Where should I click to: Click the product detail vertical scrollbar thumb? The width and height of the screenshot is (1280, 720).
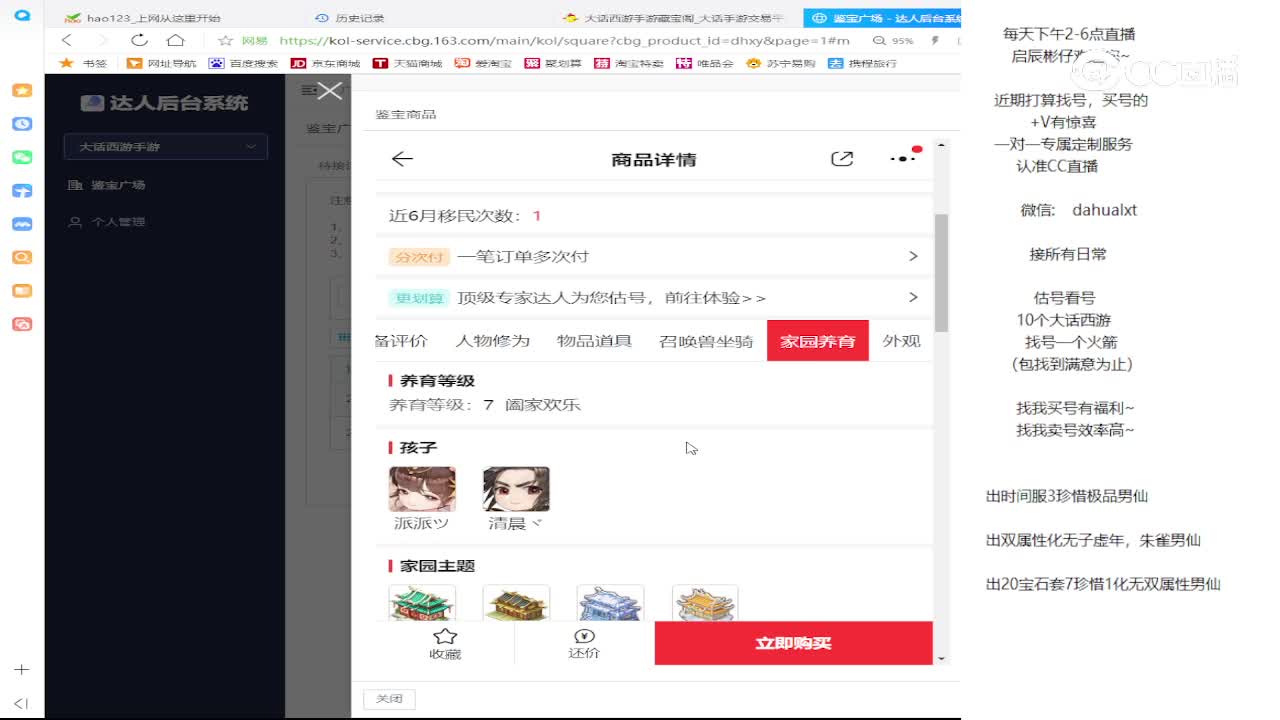940,272
